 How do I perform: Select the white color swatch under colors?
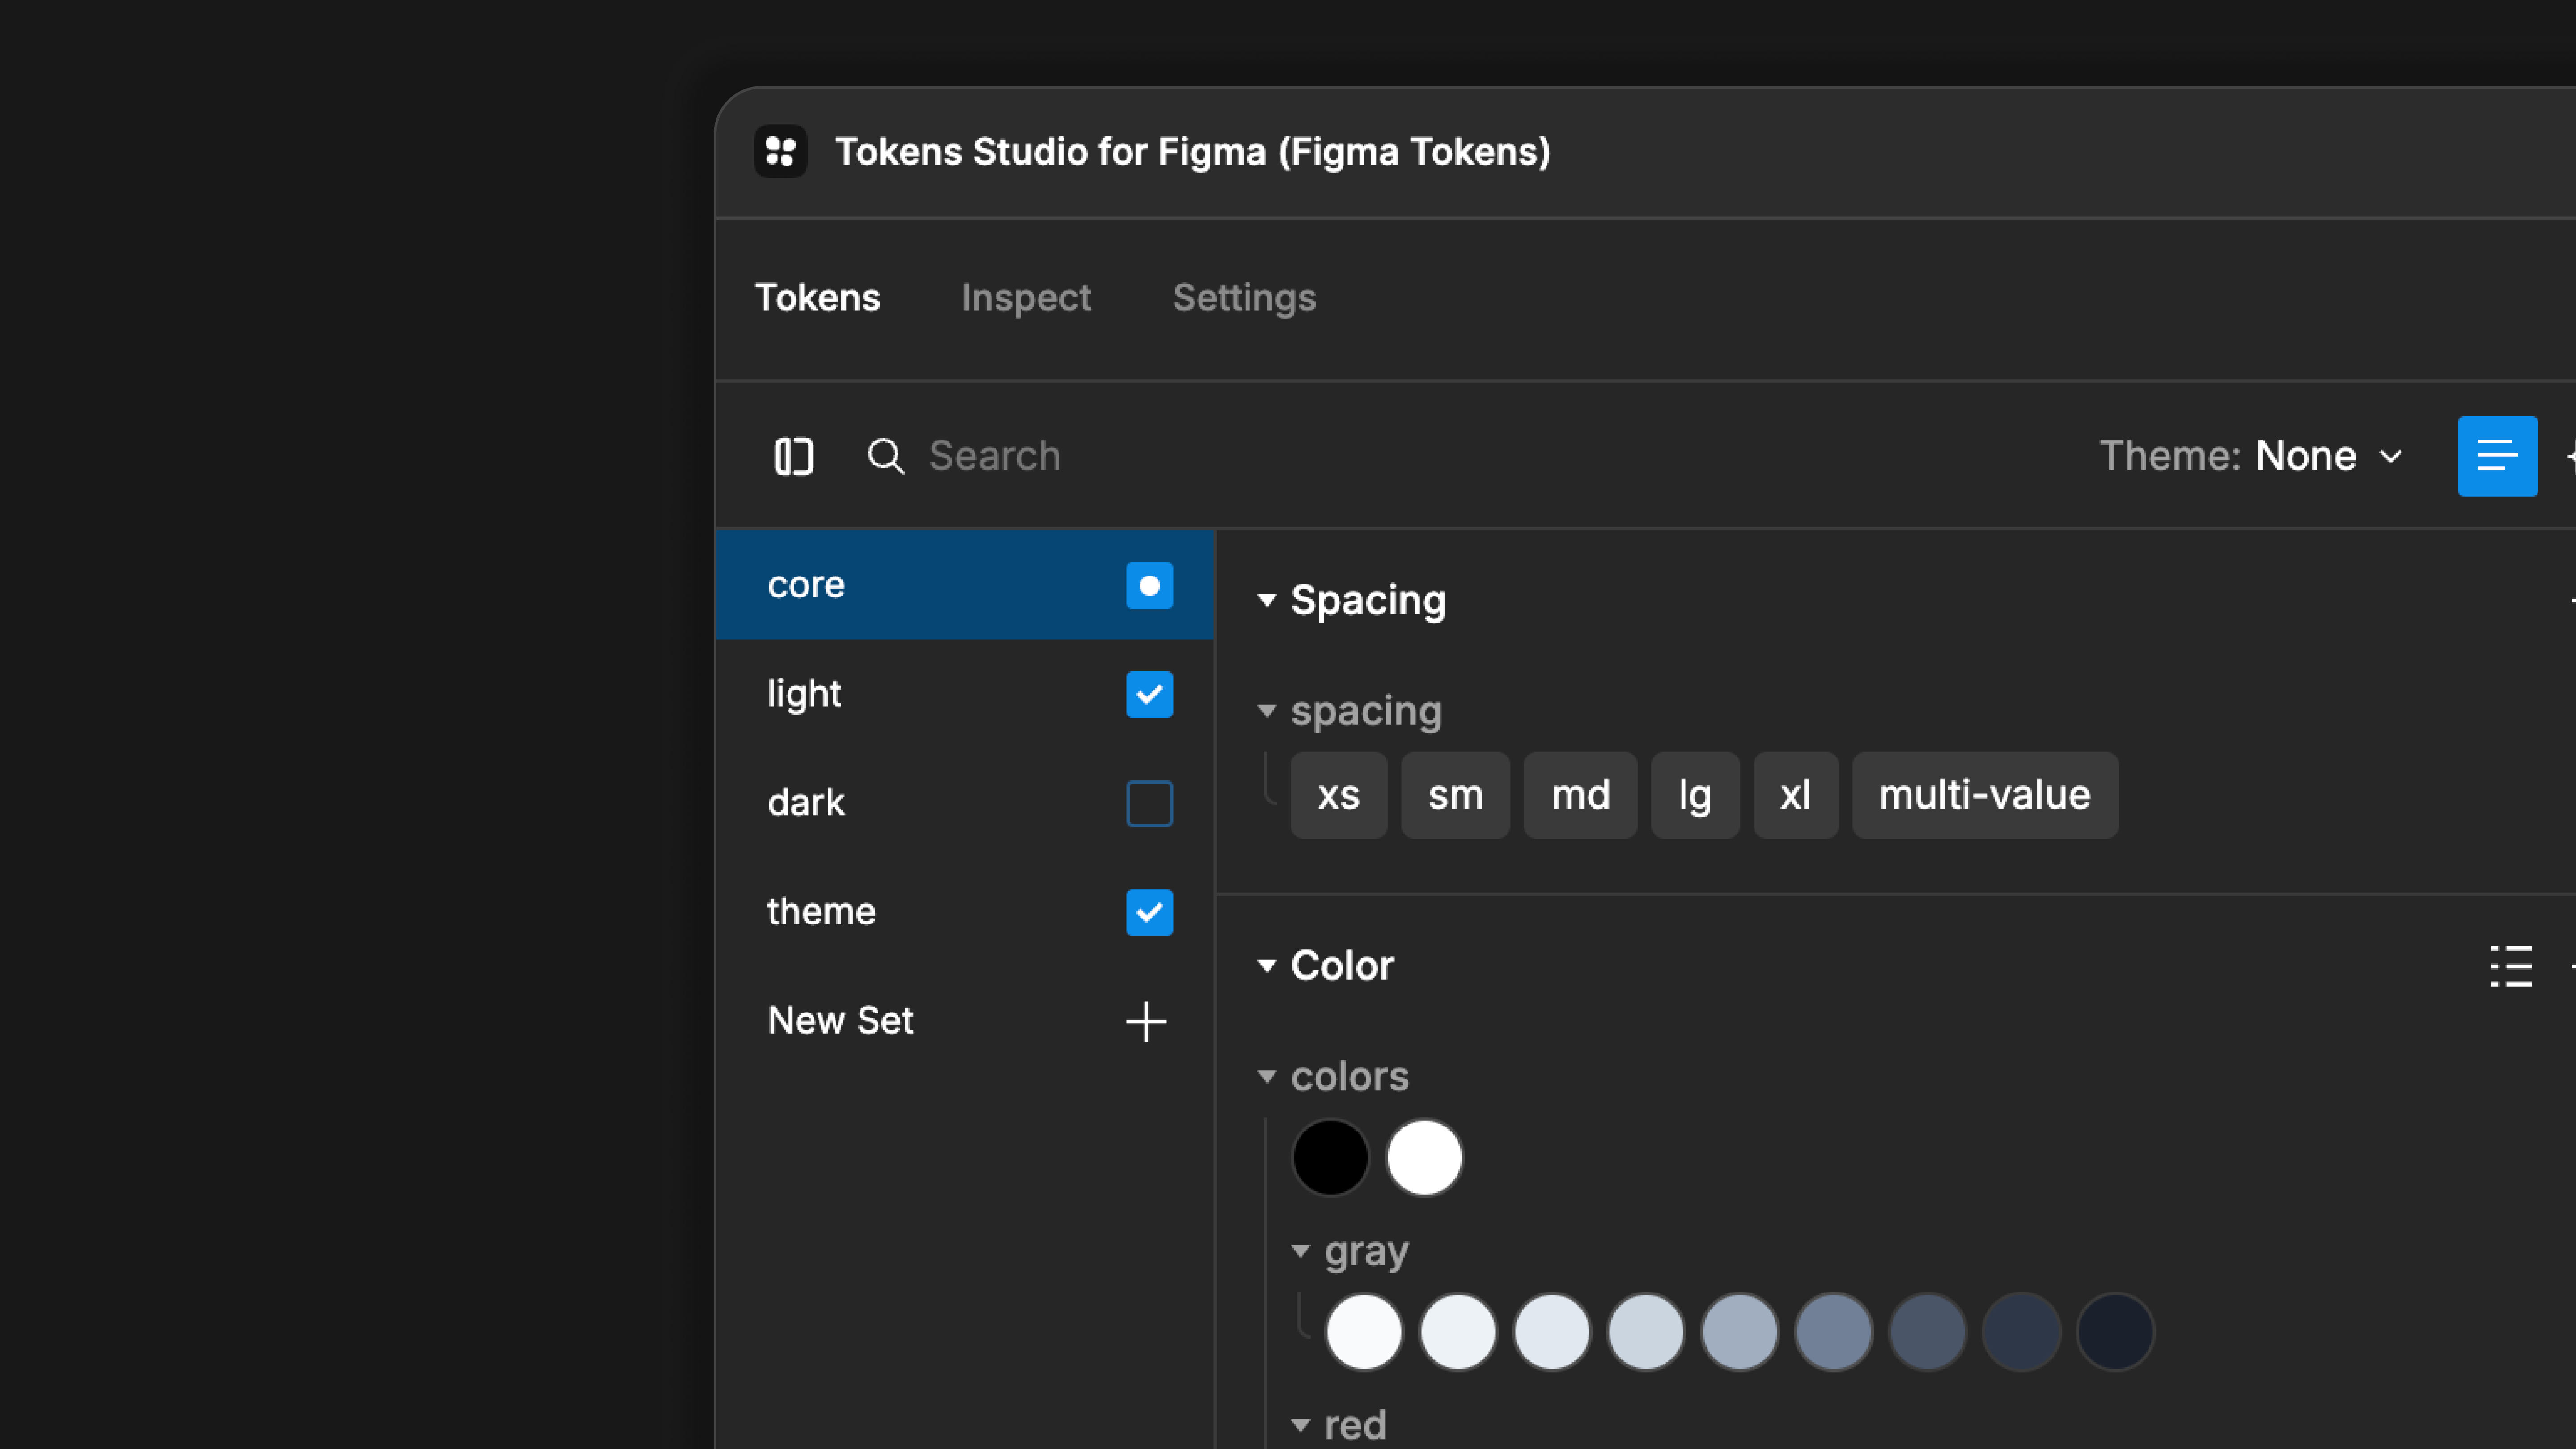(x=1424, y=1157)
